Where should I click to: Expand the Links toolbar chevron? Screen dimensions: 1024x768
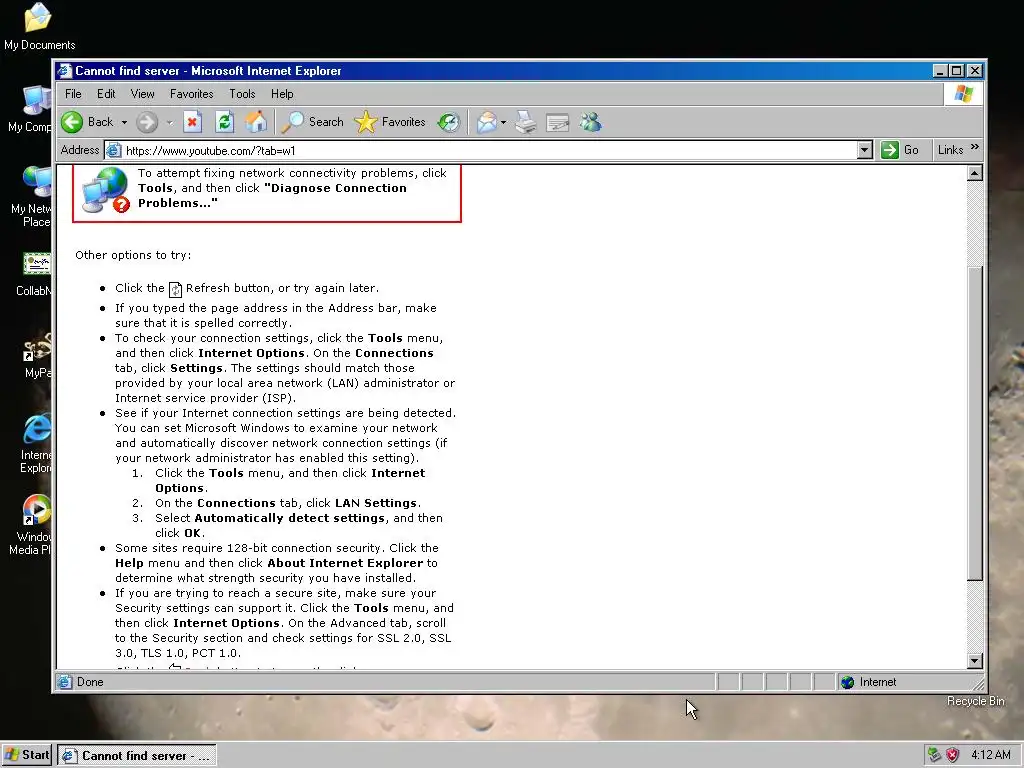tap(974, 148)
